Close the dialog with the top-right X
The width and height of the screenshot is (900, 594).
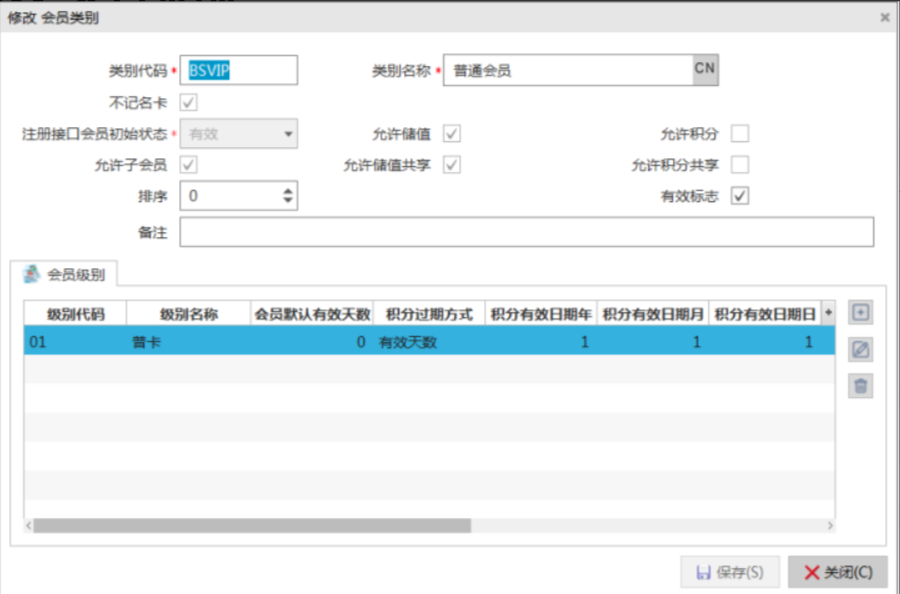(x=885, y=18)
